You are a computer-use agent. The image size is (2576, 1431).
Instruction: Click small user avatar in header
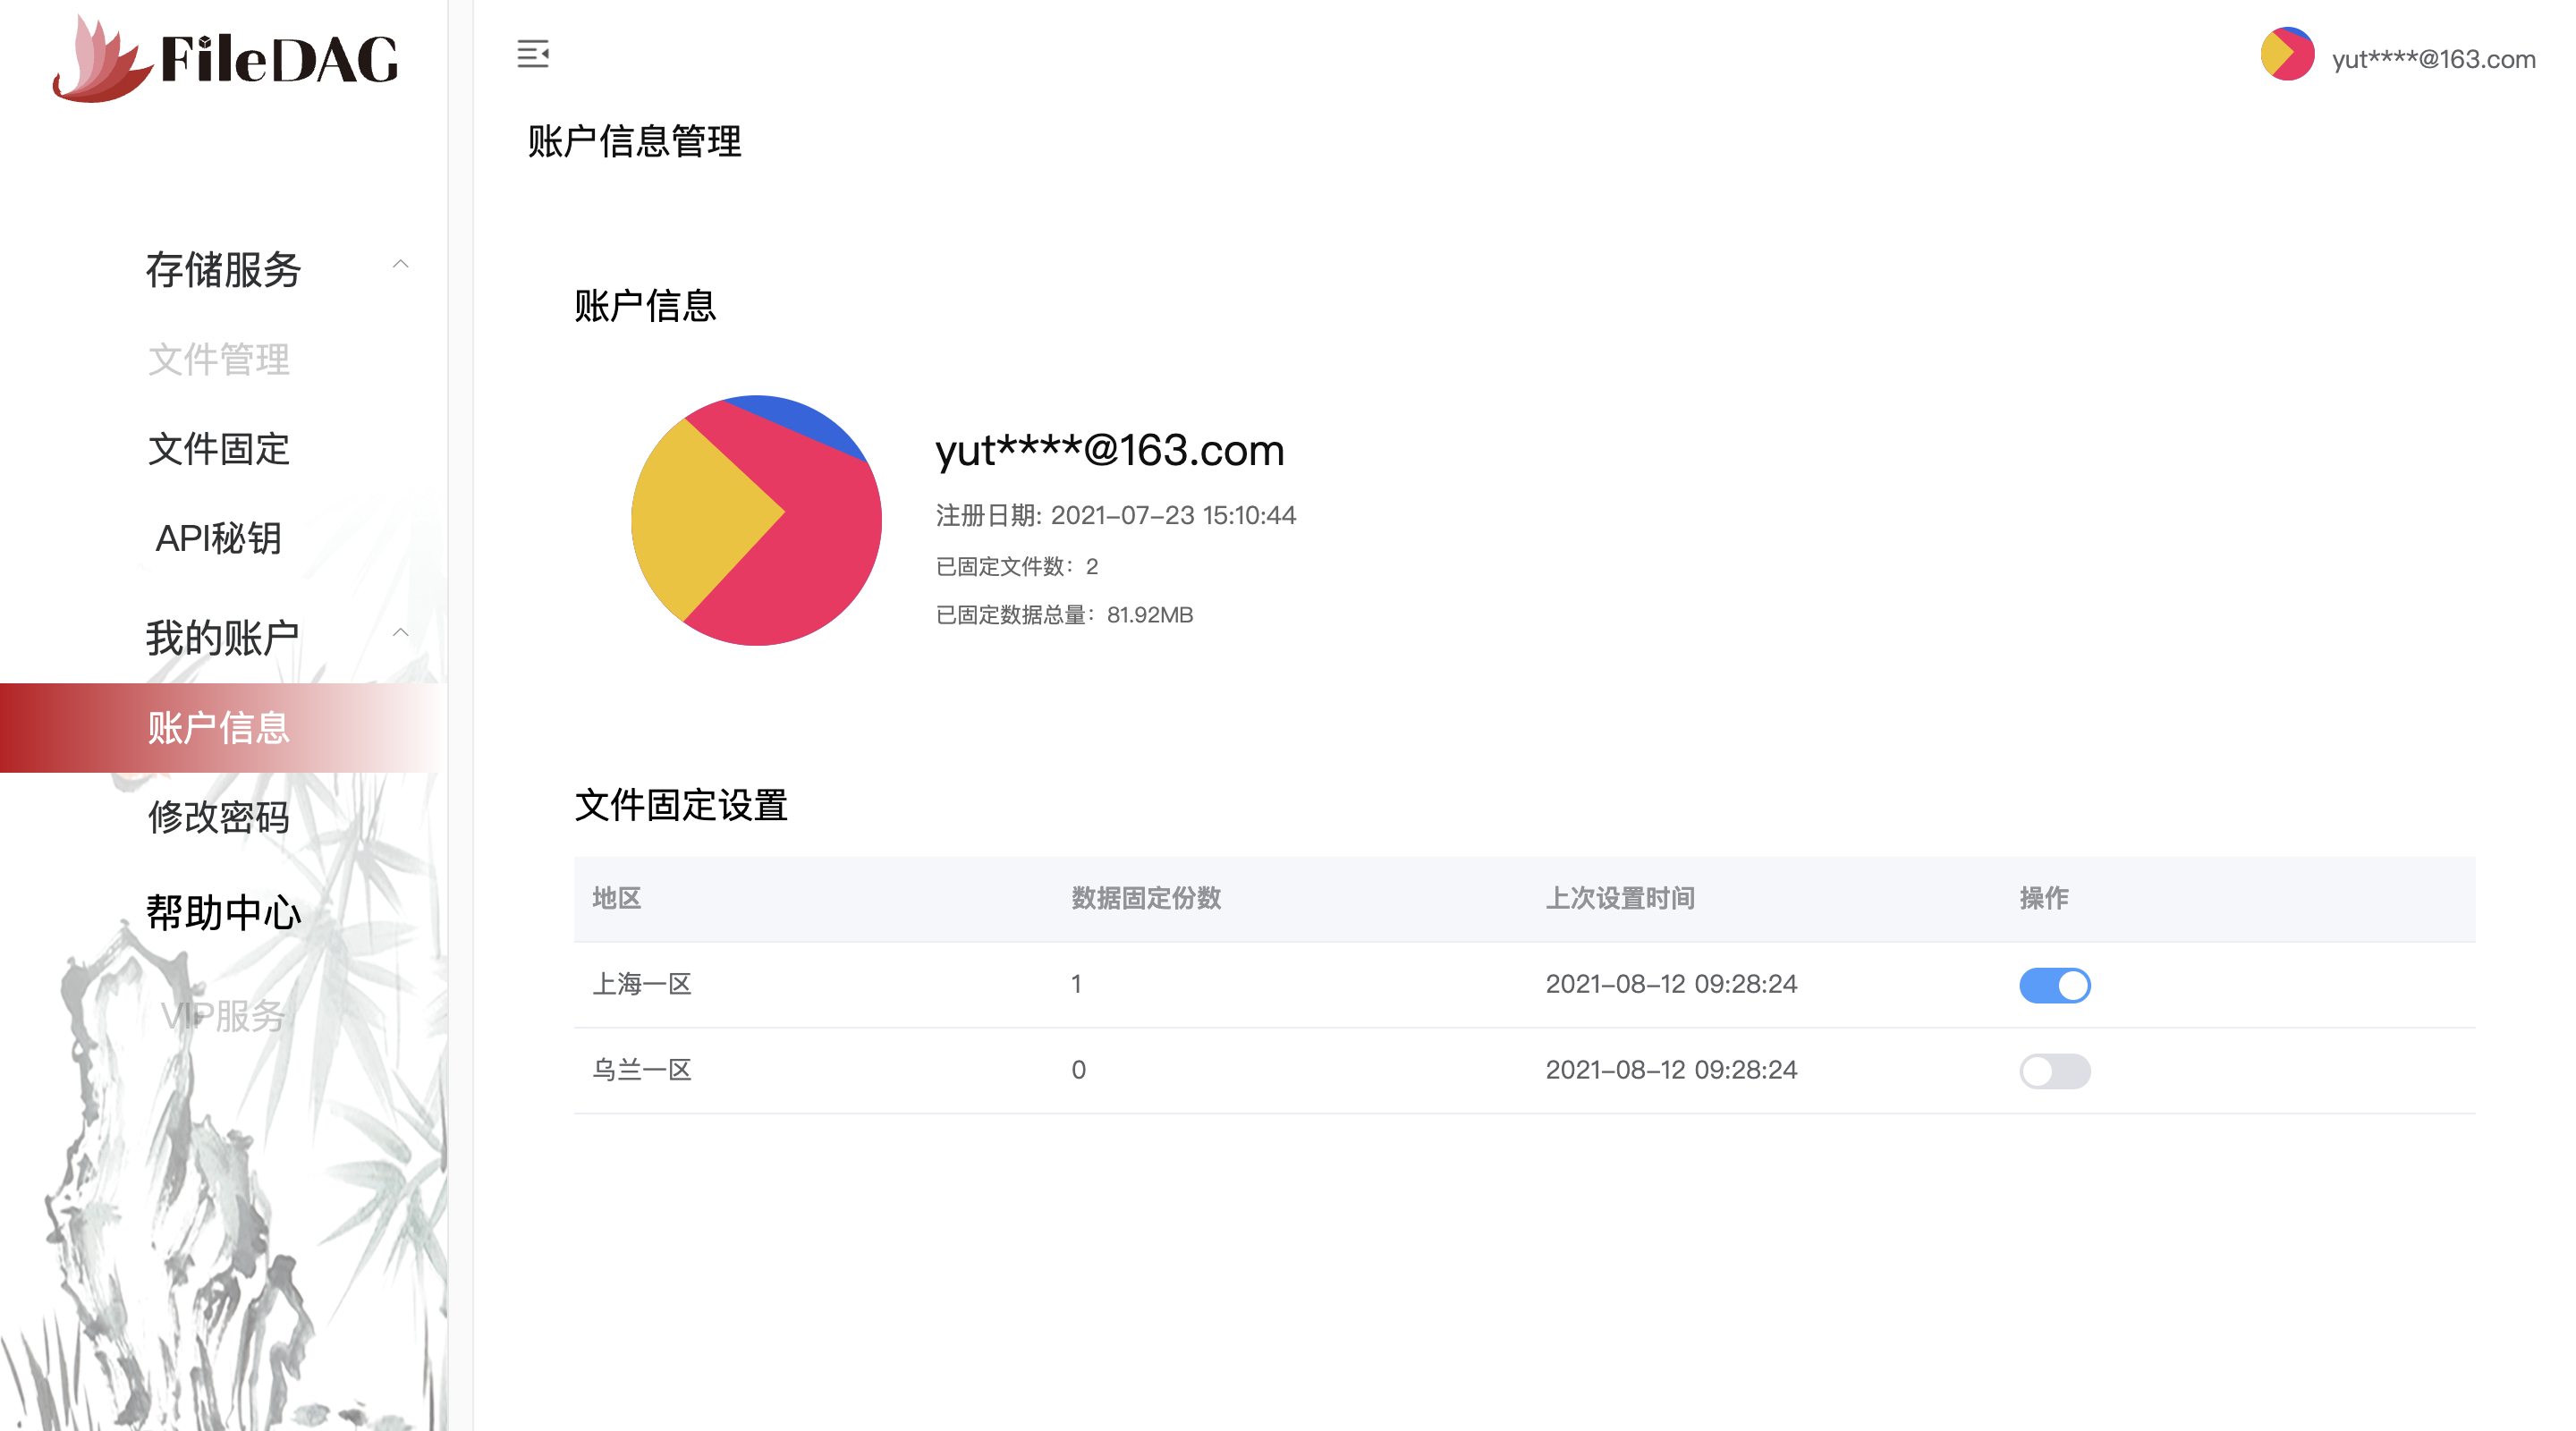click(2286, 55)
